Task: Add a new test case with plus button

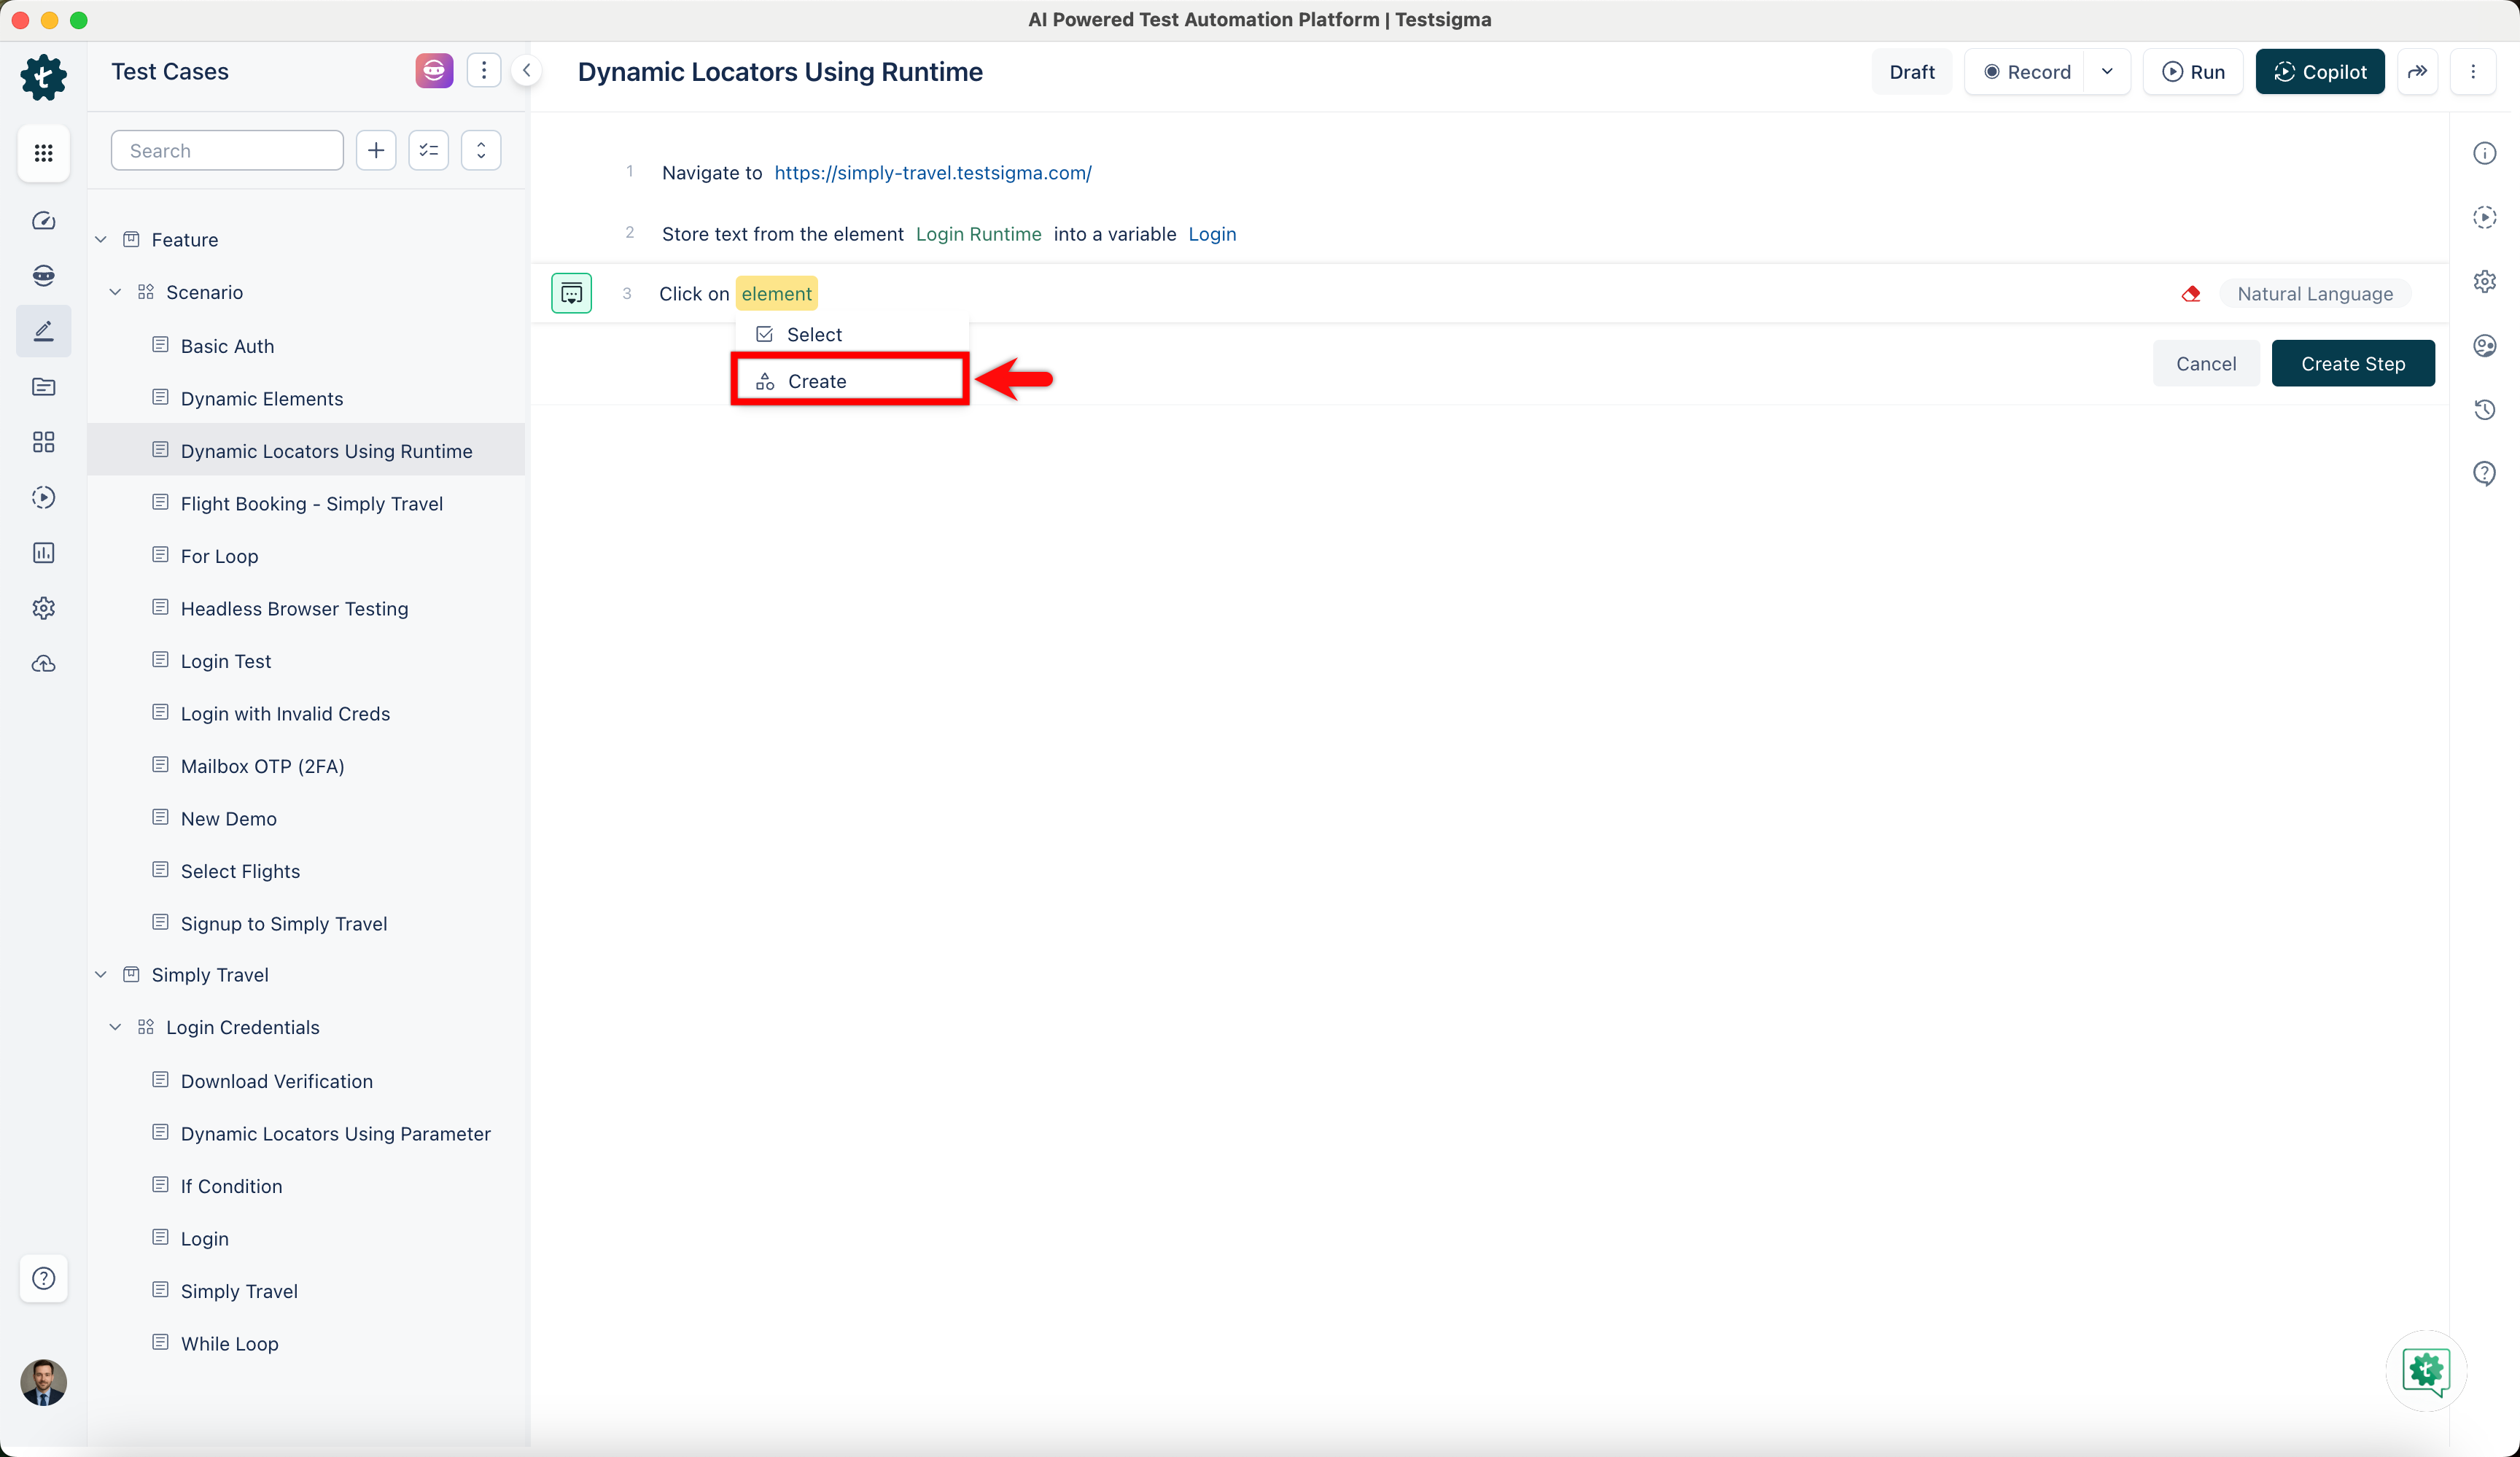Action: coord(376,150)
